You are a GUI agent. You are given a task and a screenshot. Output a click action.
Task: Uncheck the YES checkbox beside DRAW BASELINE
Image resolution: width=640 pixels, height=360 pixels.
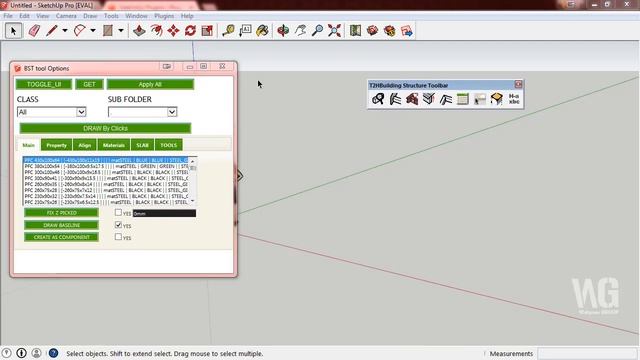click(118, 225)
